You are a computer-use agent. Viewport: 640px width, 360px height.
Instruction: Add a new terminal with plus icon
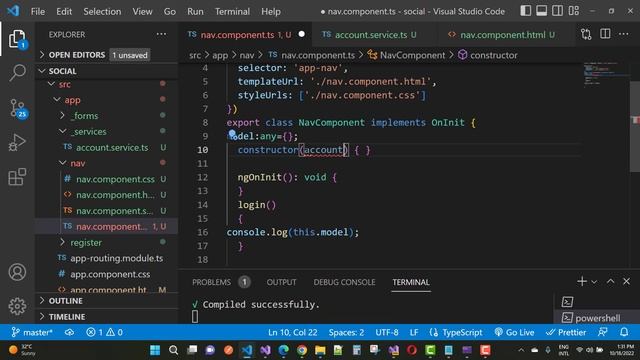point(582,281)
